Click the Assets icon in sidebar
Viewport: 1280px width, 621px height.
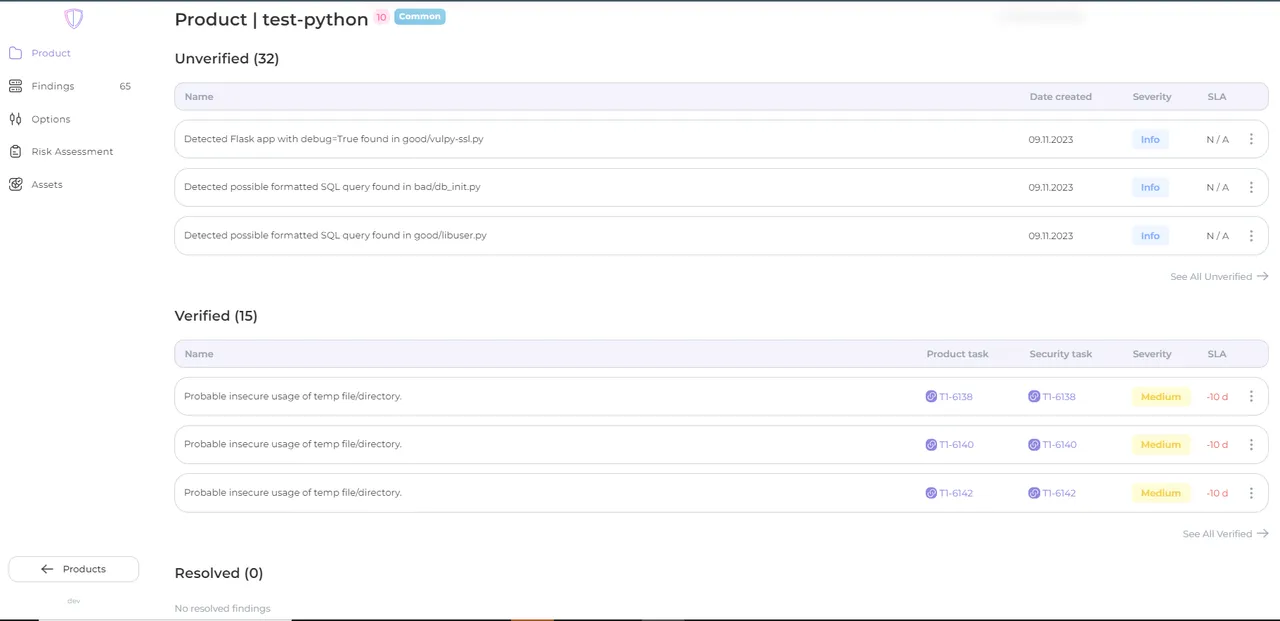click(x=14, y=184)
